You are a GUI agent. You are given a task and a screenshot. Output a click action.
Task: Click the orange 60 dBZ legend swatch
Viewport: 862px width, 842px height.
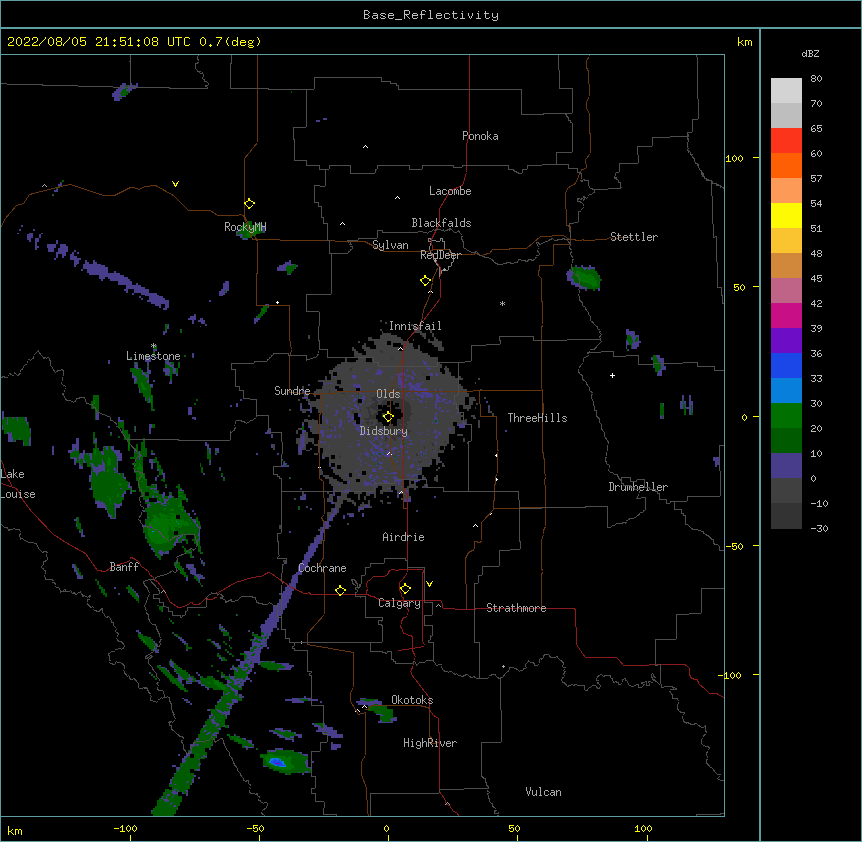click(x=786, y=165)
